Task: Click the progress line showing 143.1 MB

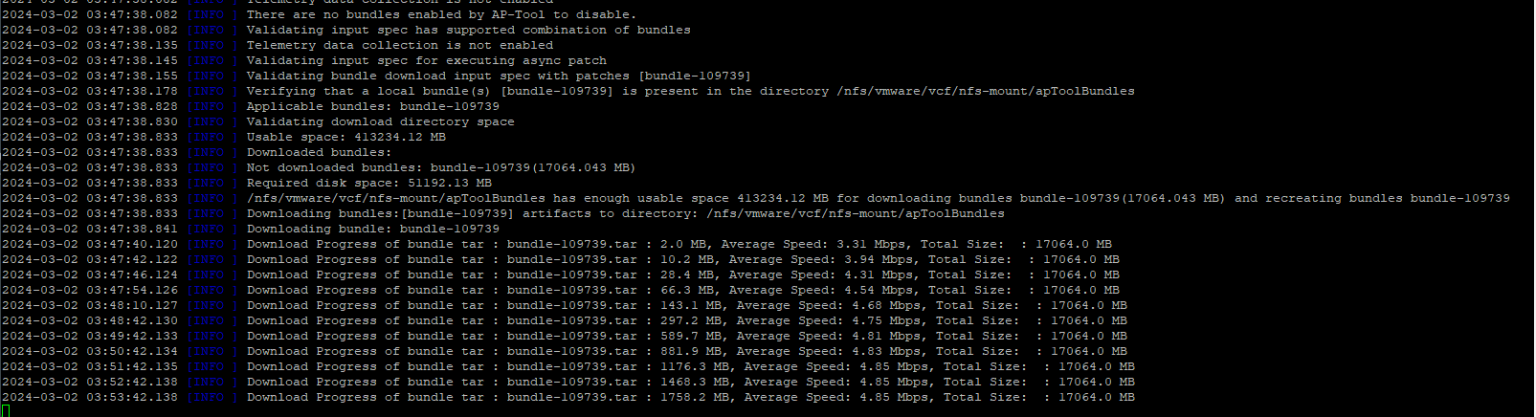Action: pos(686,305)
